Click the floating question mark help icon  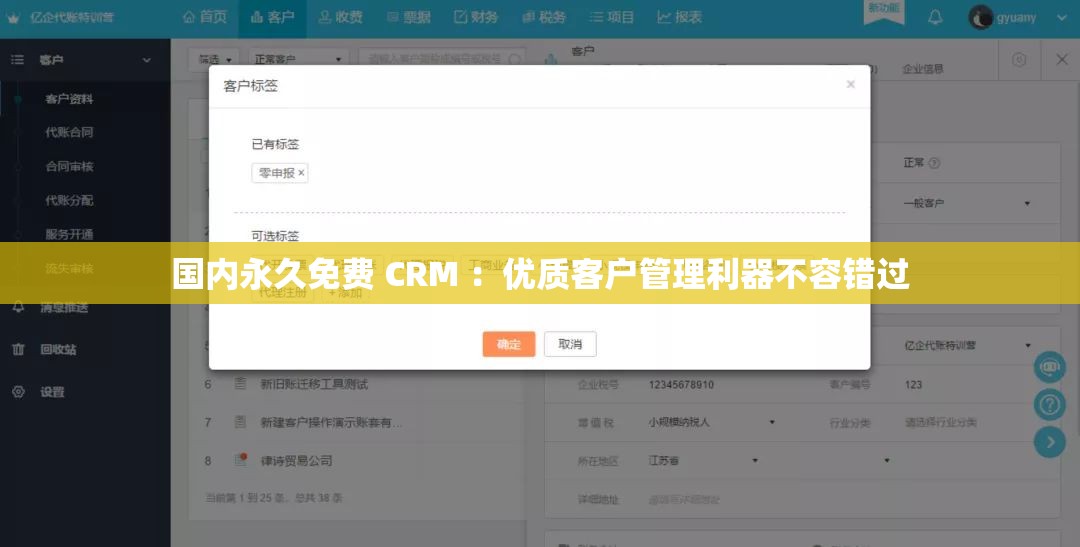pyautogui.click(x=1050, y=404)
